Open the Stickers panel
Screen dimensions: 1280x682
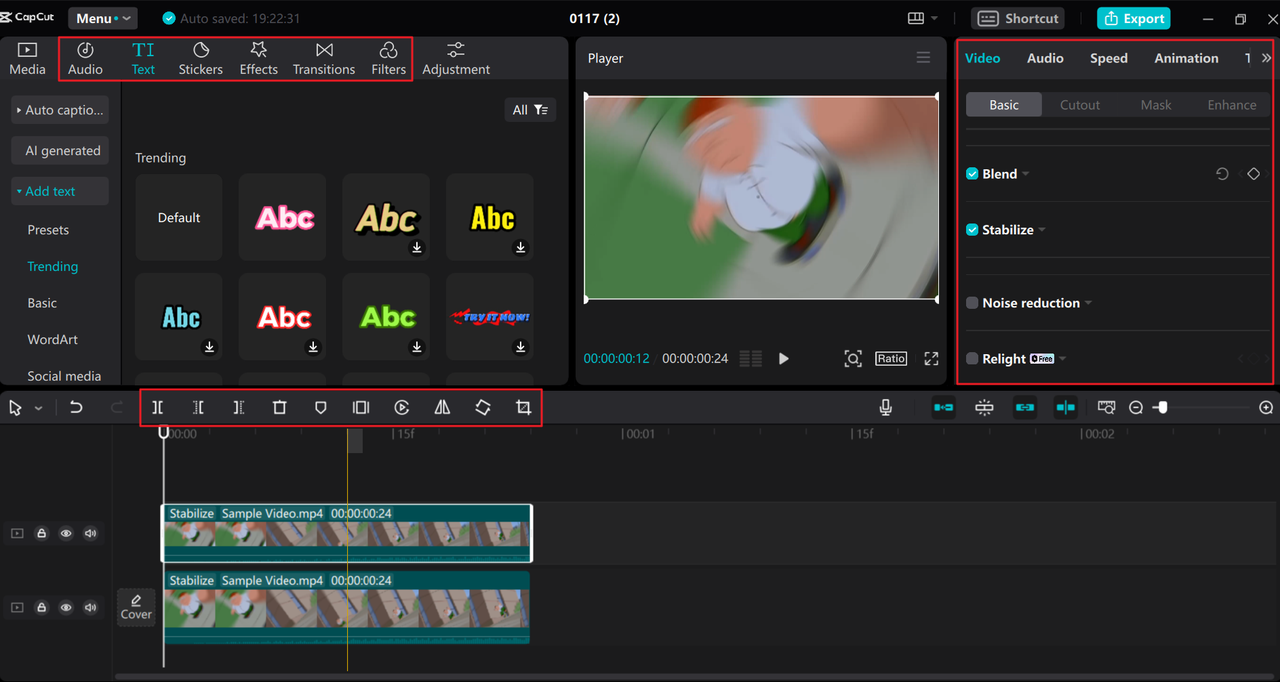[200, 58]
